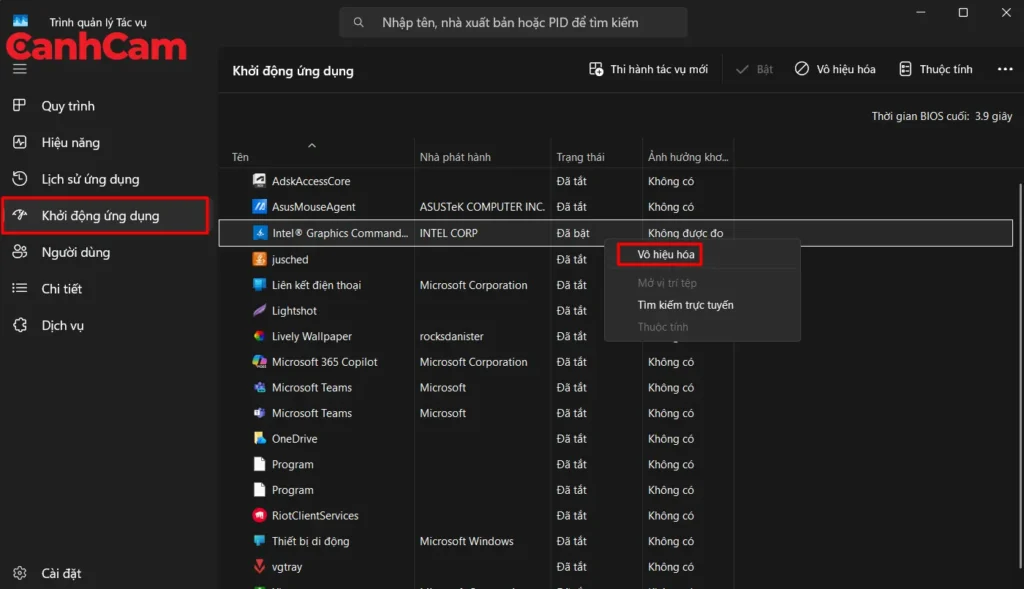
Task: Click the Lively Wallpaper icon
Action: (257, 336)
